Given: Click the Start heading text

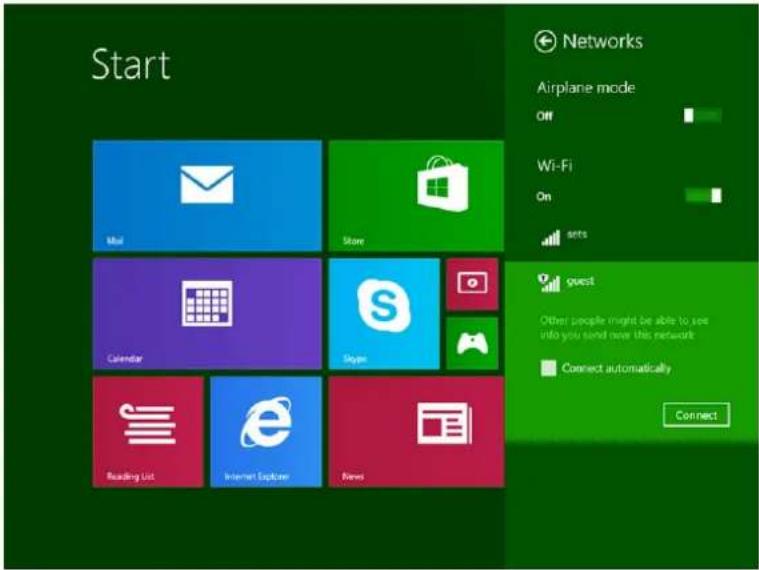Looking at the screenshot, I should pos(131,64).
